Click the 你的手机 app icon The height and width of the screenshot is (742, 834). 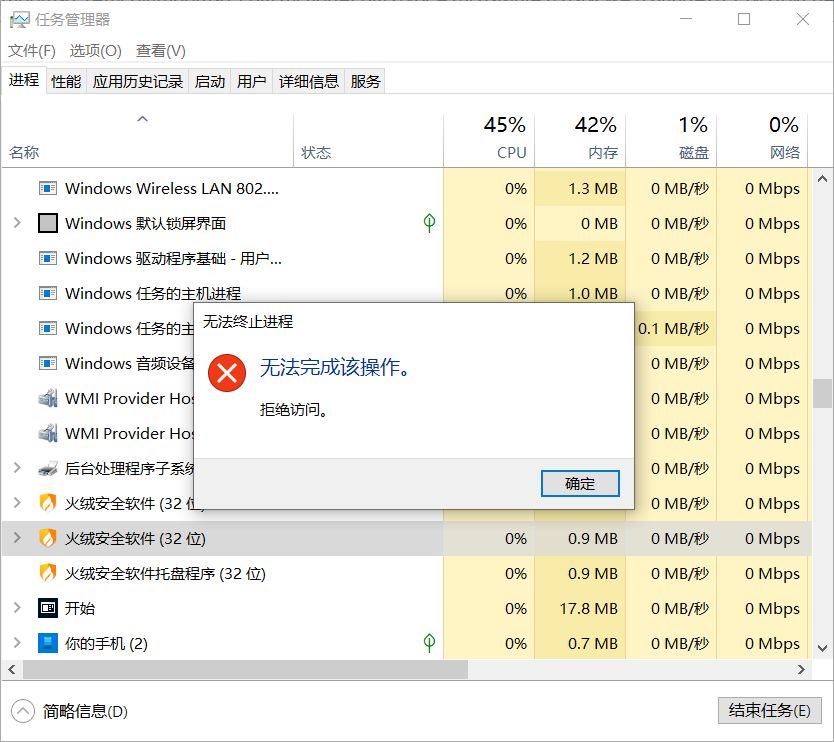(x=48, y=643)
